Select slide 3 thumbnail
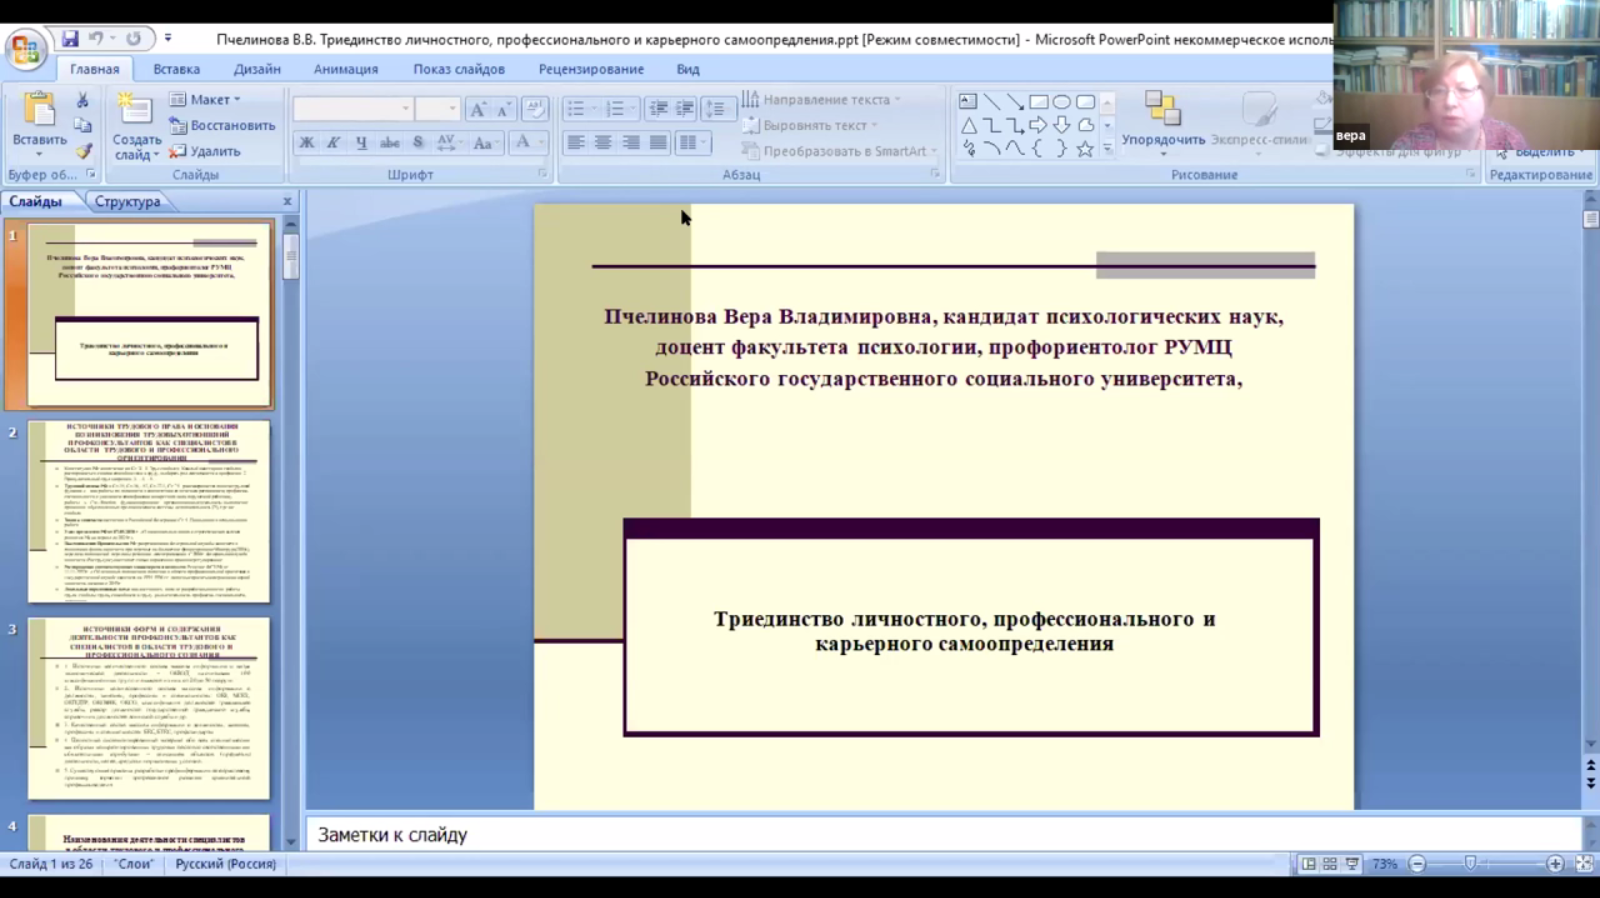Screen dimensions: 1600x898 [149, 708]
